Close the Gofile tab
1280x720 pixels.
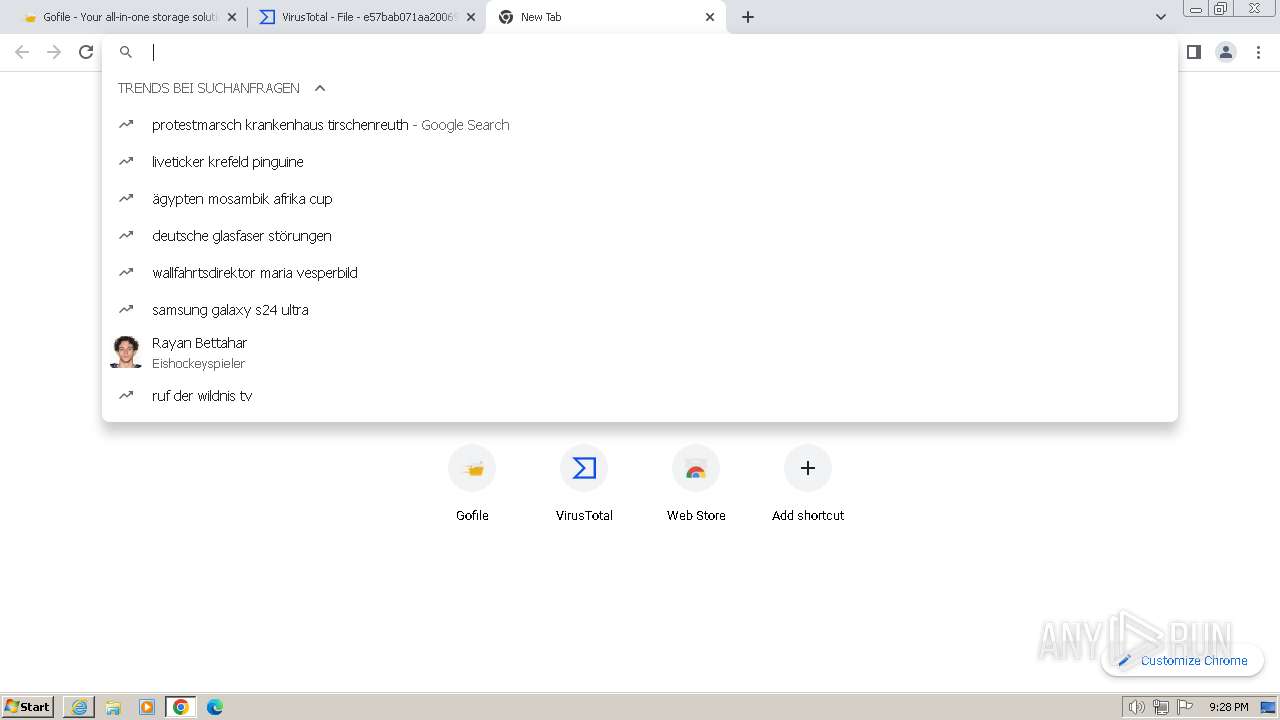232,17
